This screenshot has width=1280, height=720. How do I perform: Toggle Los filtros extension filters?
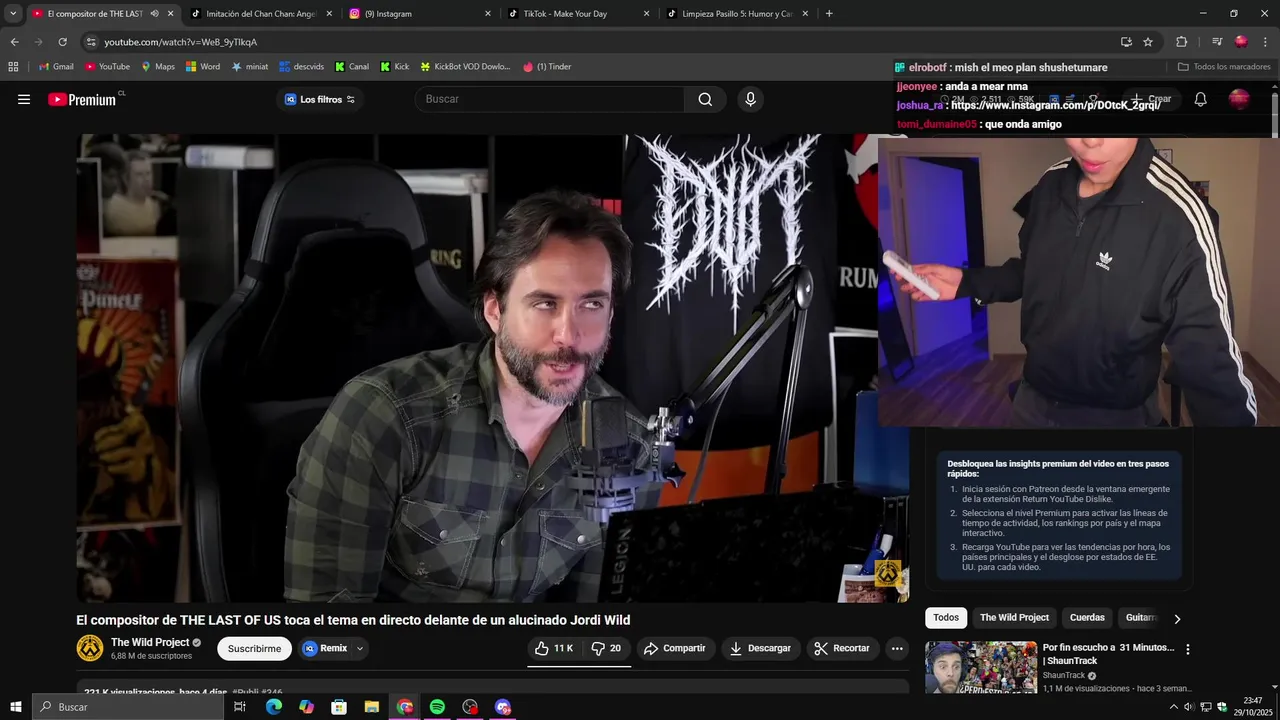click(320, 99)
